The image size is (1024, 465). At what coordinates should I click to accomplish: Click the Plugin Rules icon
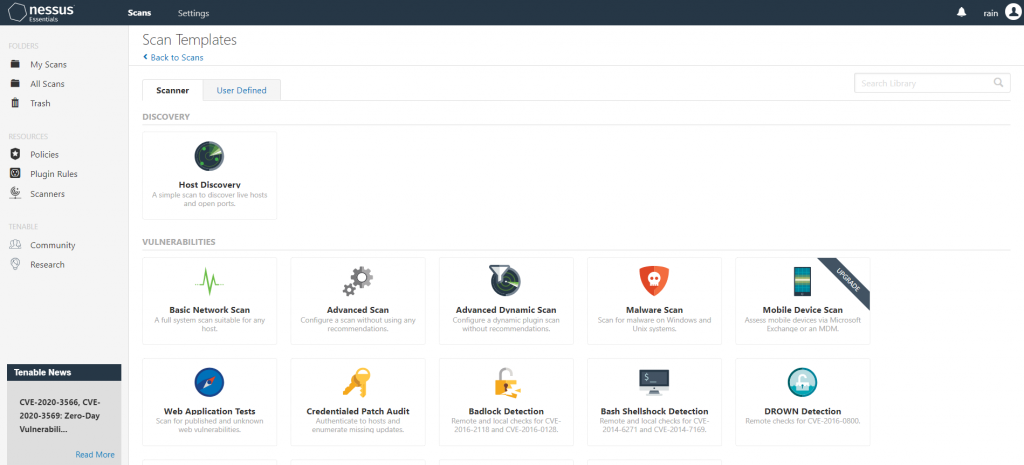point(15,174)
